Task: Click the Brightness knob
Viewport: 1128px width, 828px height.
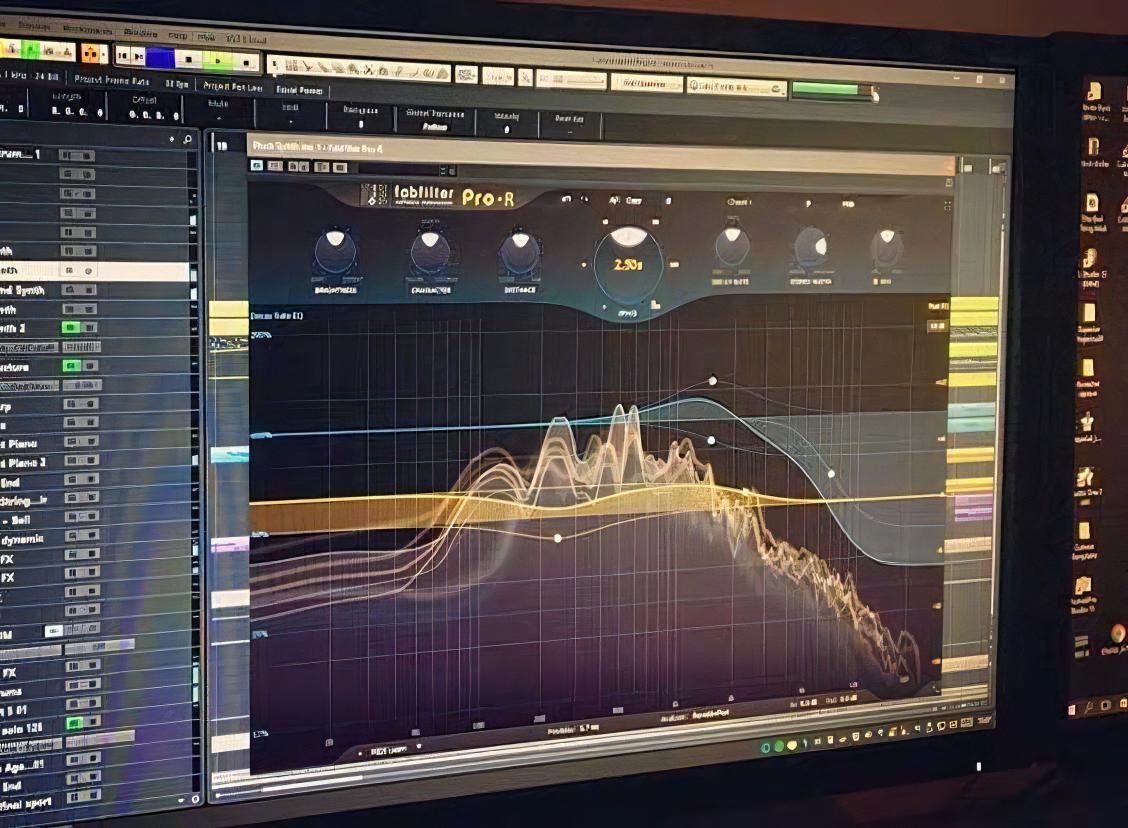Action: [x=335, y=252]
